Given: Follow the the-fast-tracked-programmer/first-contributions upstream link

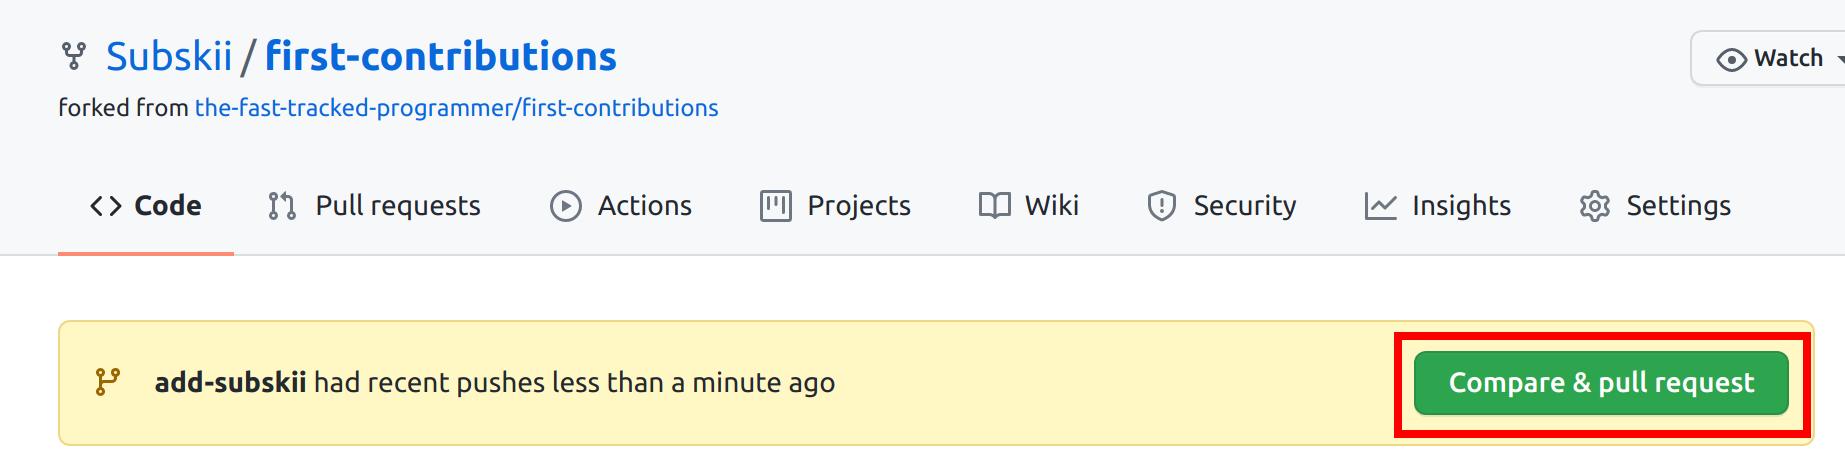Looking at the screenshot, I should (x=456, y=108).
